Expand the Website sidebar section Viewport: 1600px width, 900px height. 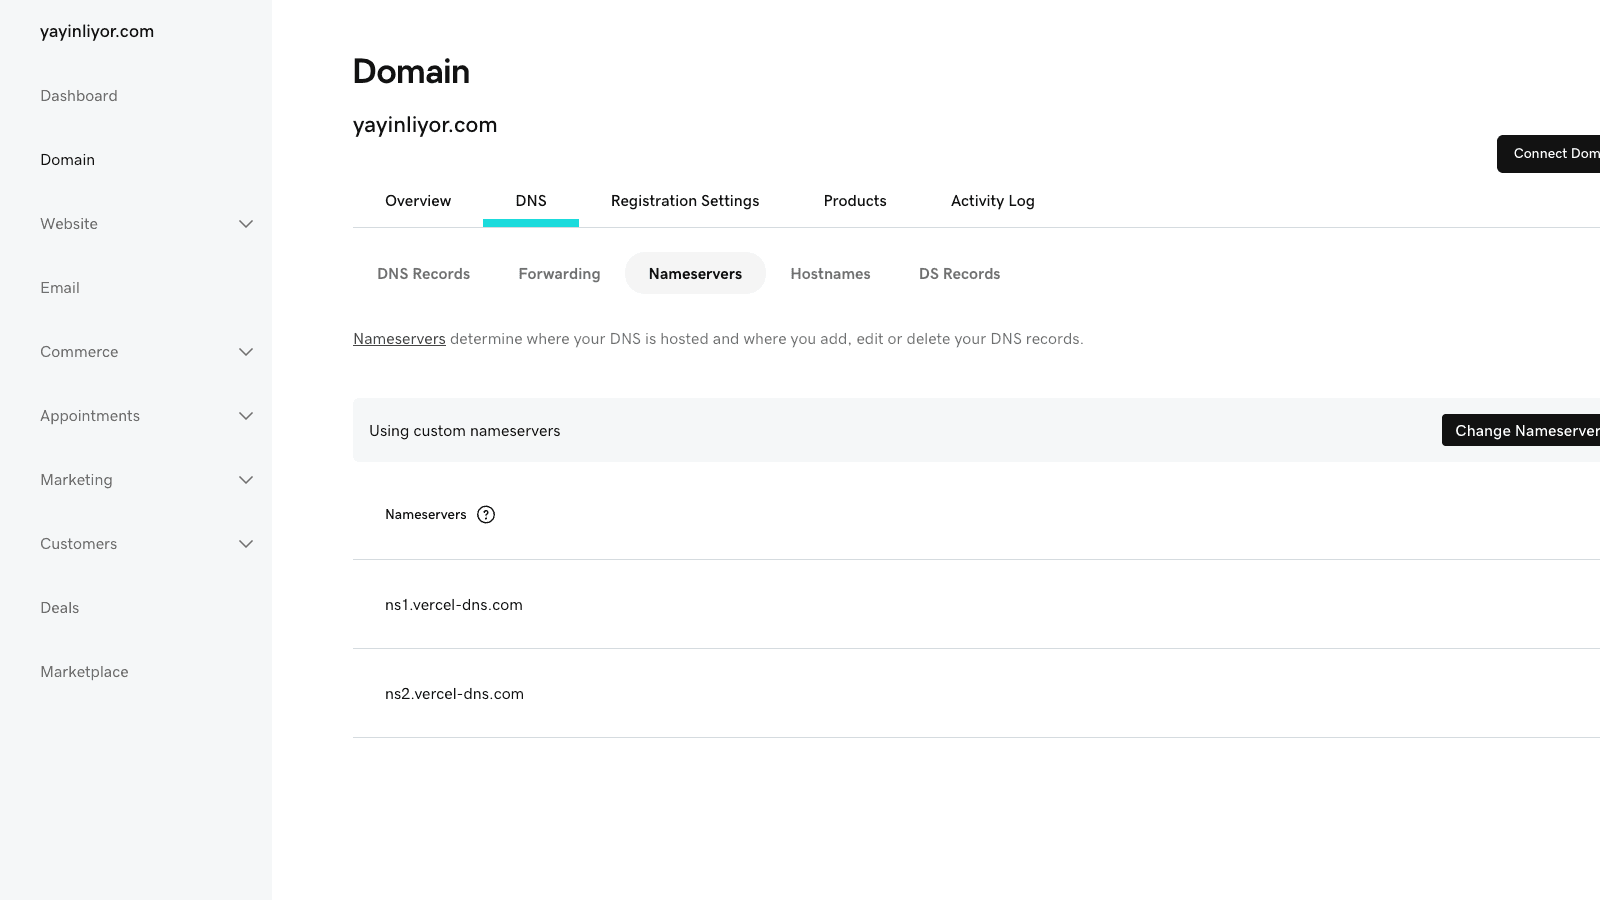tap(245, 224)
